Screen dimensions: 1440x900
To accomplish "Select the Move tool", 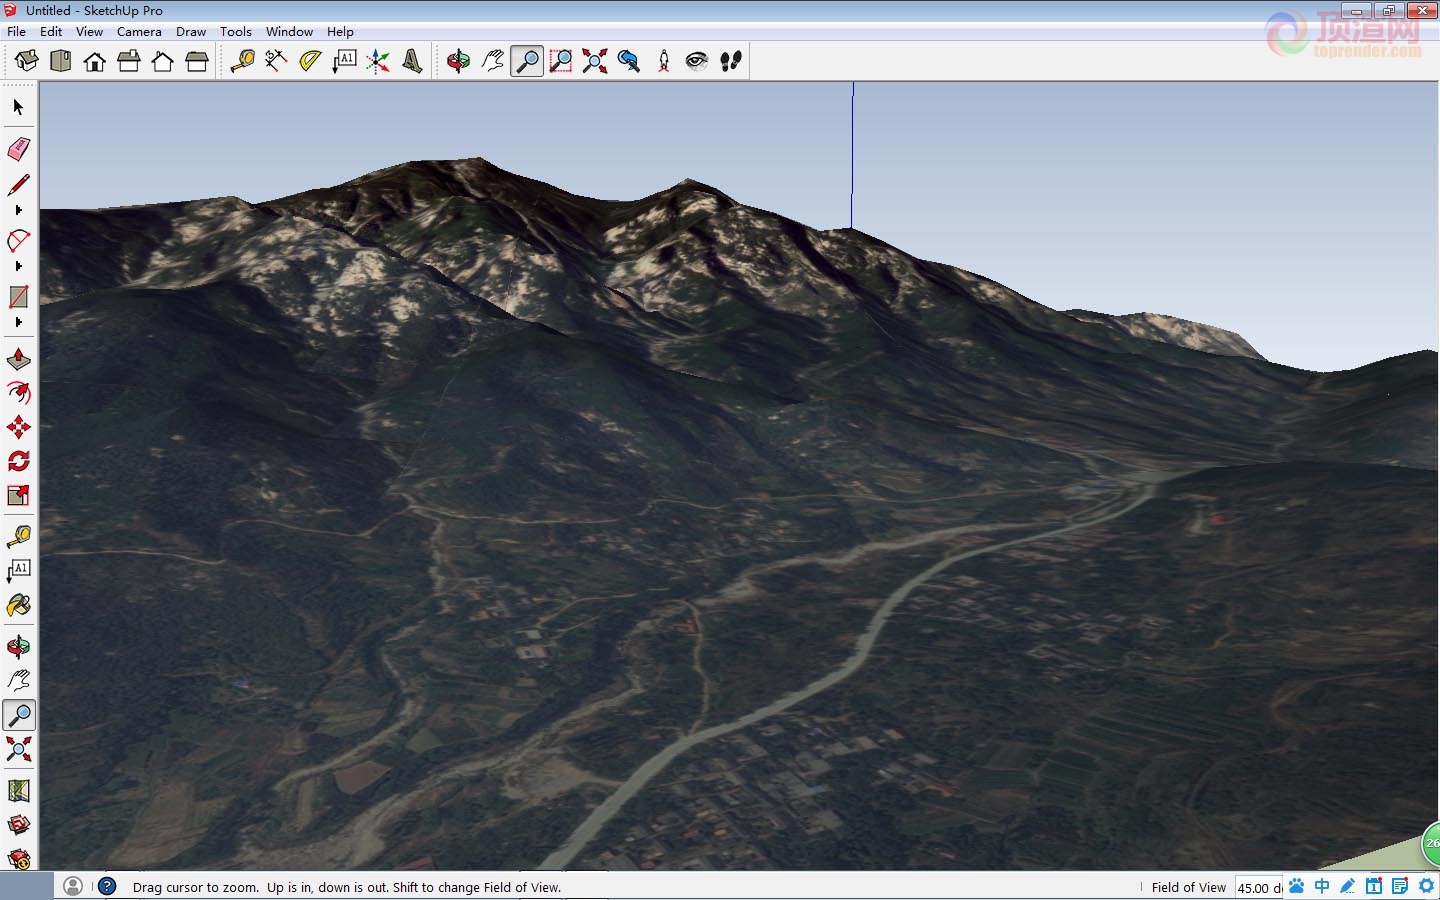I will 19,427.
